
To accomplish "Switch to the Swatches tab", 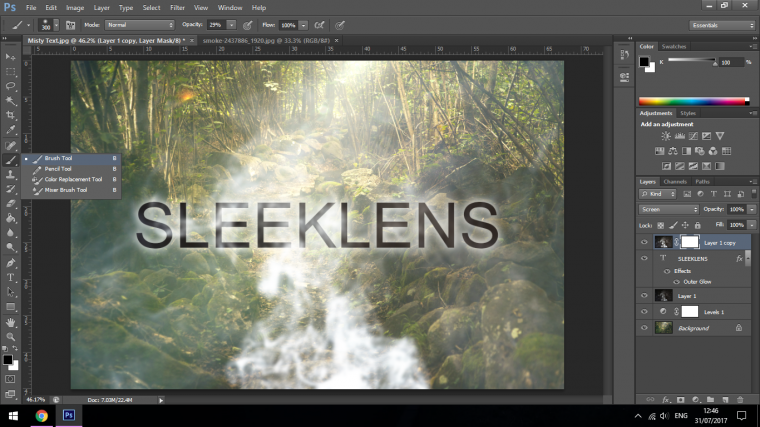I will tap(674, 47).
